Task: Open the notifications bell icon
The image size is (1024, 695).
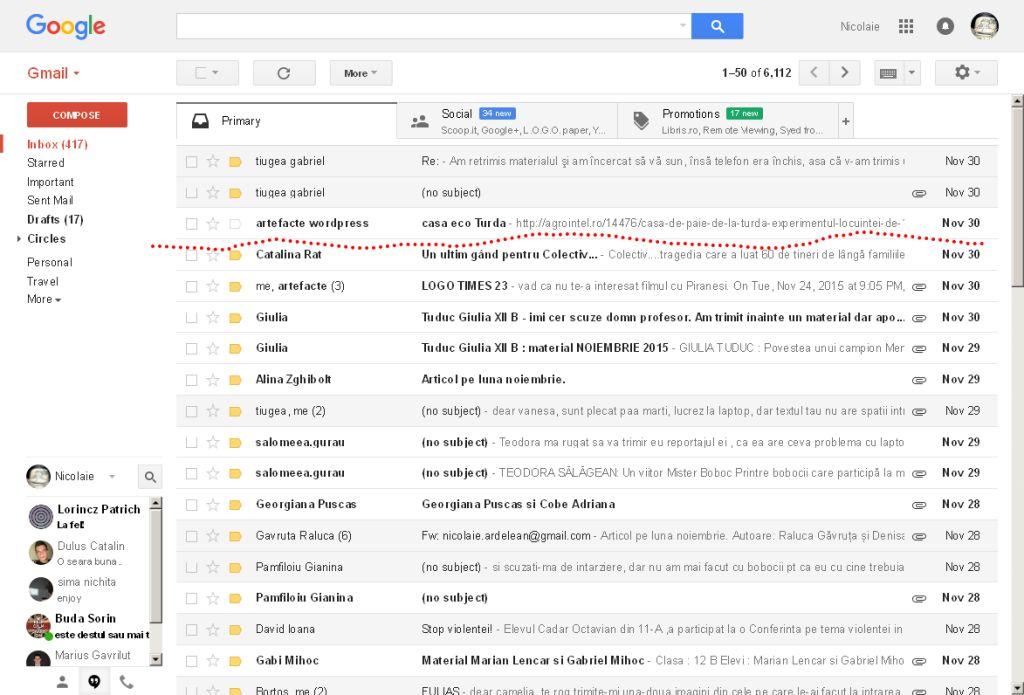Action: coord(945,27)
